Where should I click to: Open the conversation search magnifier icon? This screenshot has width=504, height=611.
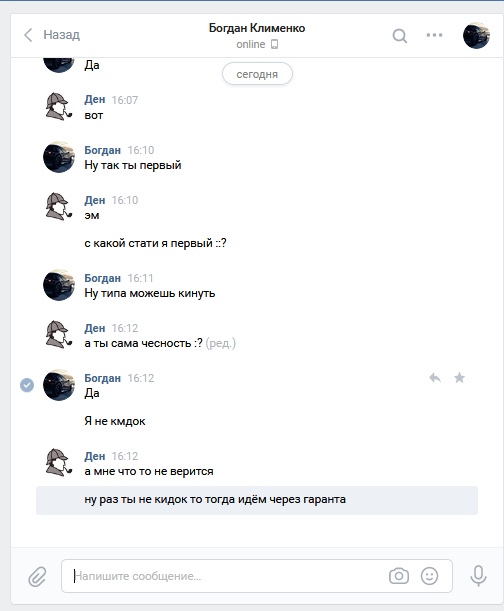(x=400, y=36)
